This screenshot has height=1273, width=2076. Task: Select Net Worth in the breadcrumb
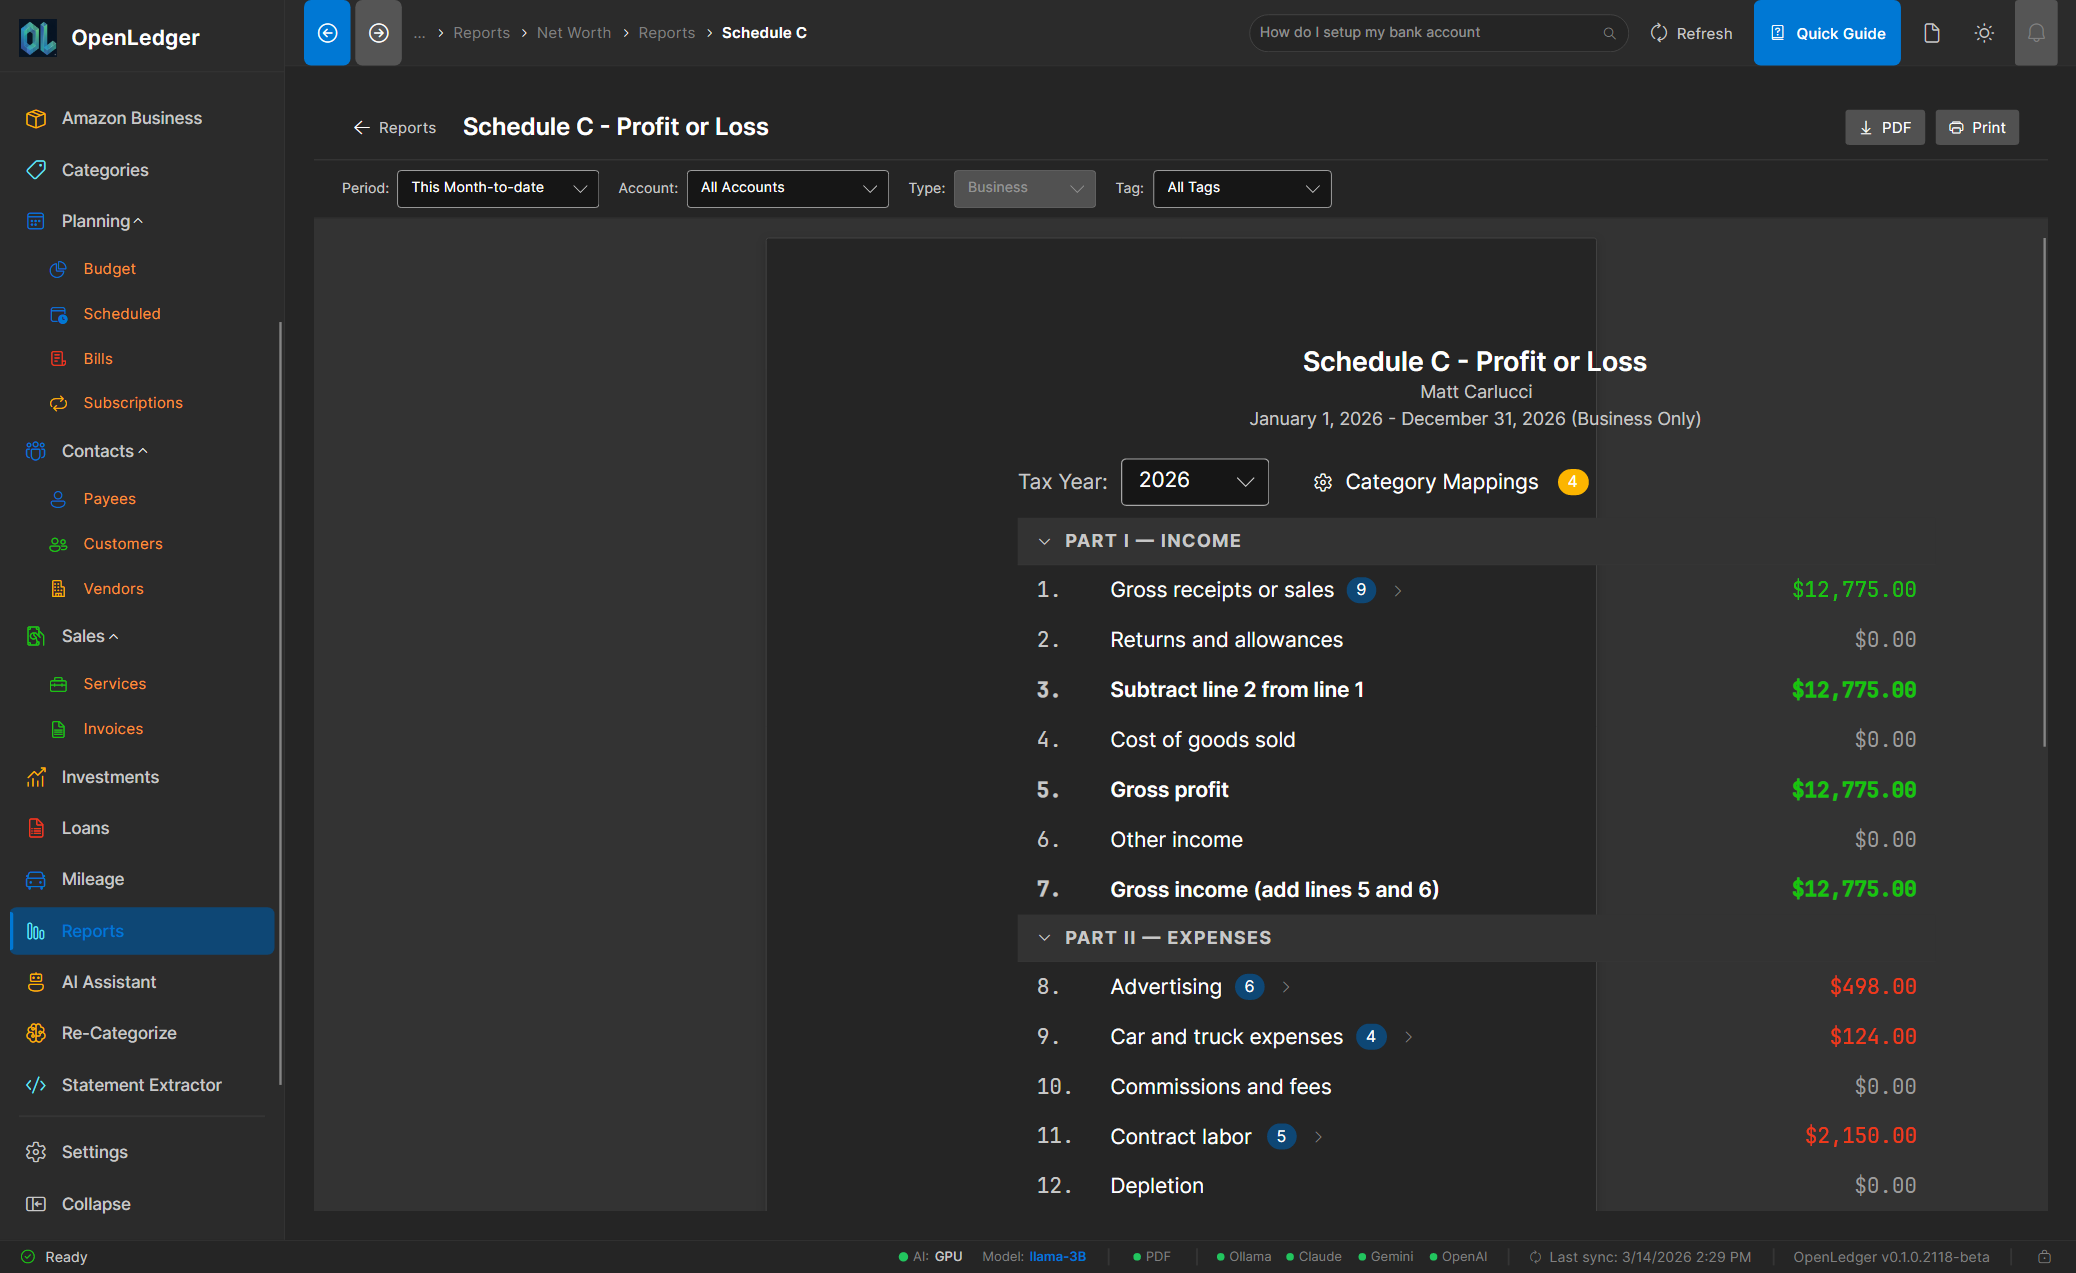[x=574, y=32]
